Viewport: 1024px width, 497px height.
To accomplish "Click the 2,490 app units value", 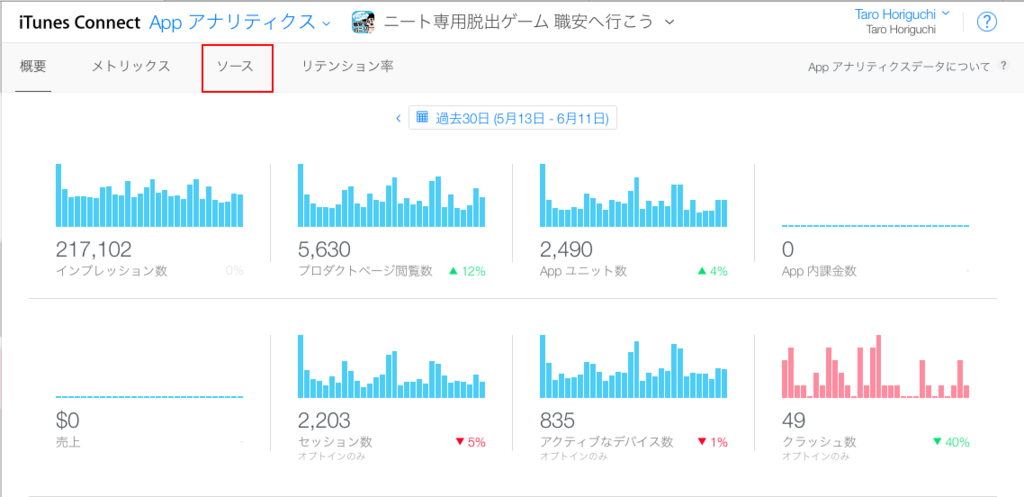I will point(567,249).
